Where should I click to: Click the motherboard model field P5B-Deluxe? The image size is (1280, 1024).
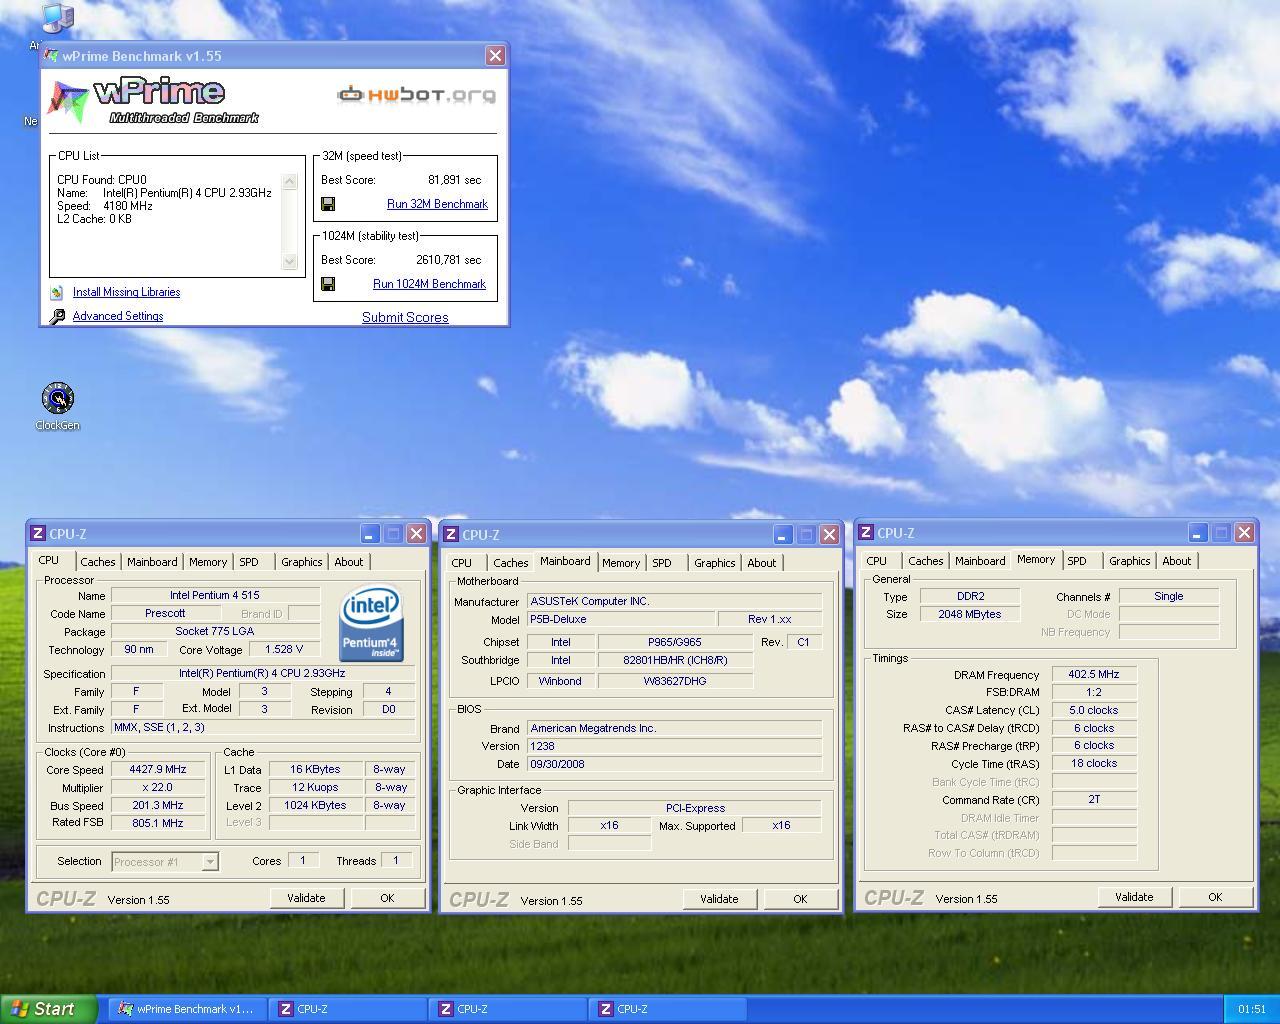[621, 619]
